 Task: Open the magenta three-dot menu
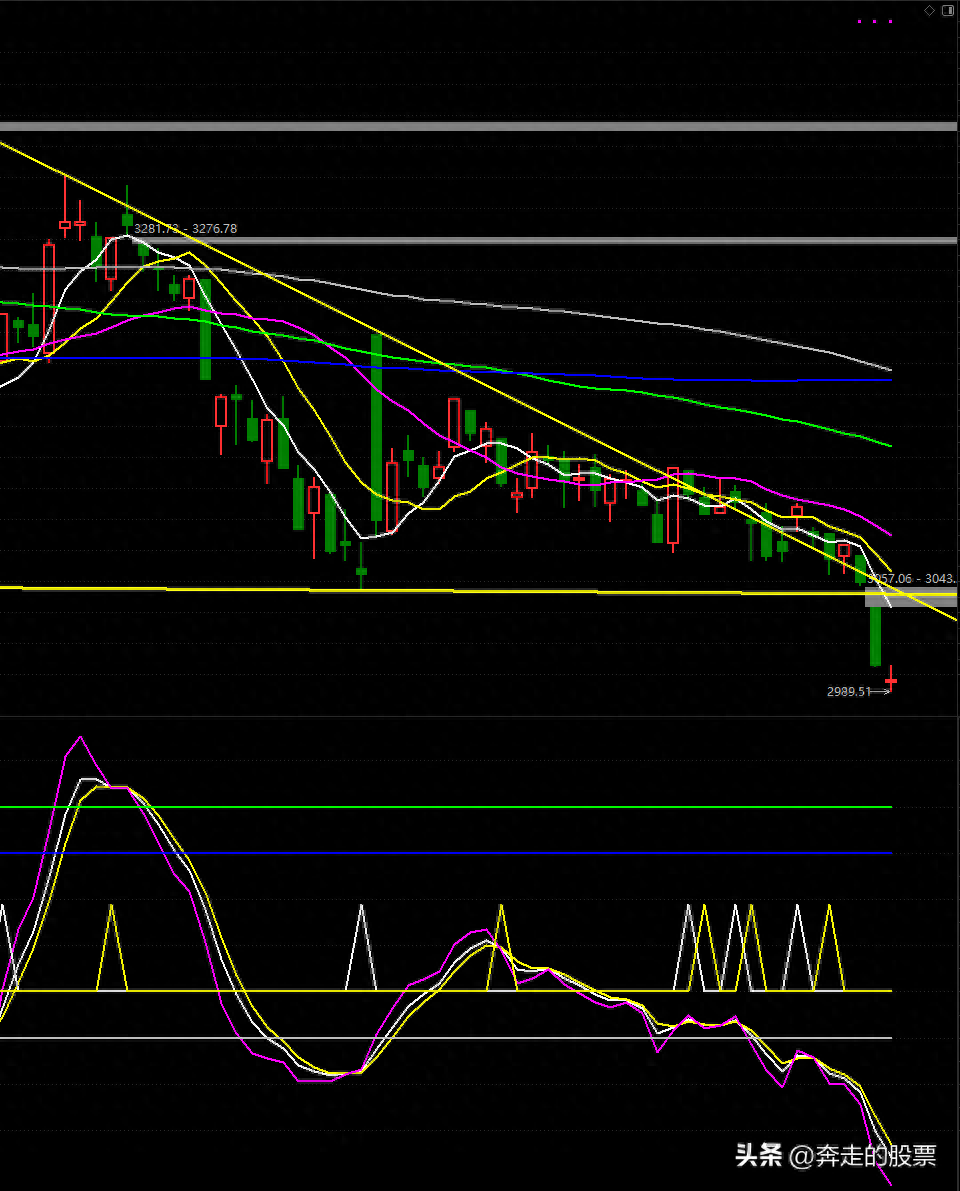(875, 21)
